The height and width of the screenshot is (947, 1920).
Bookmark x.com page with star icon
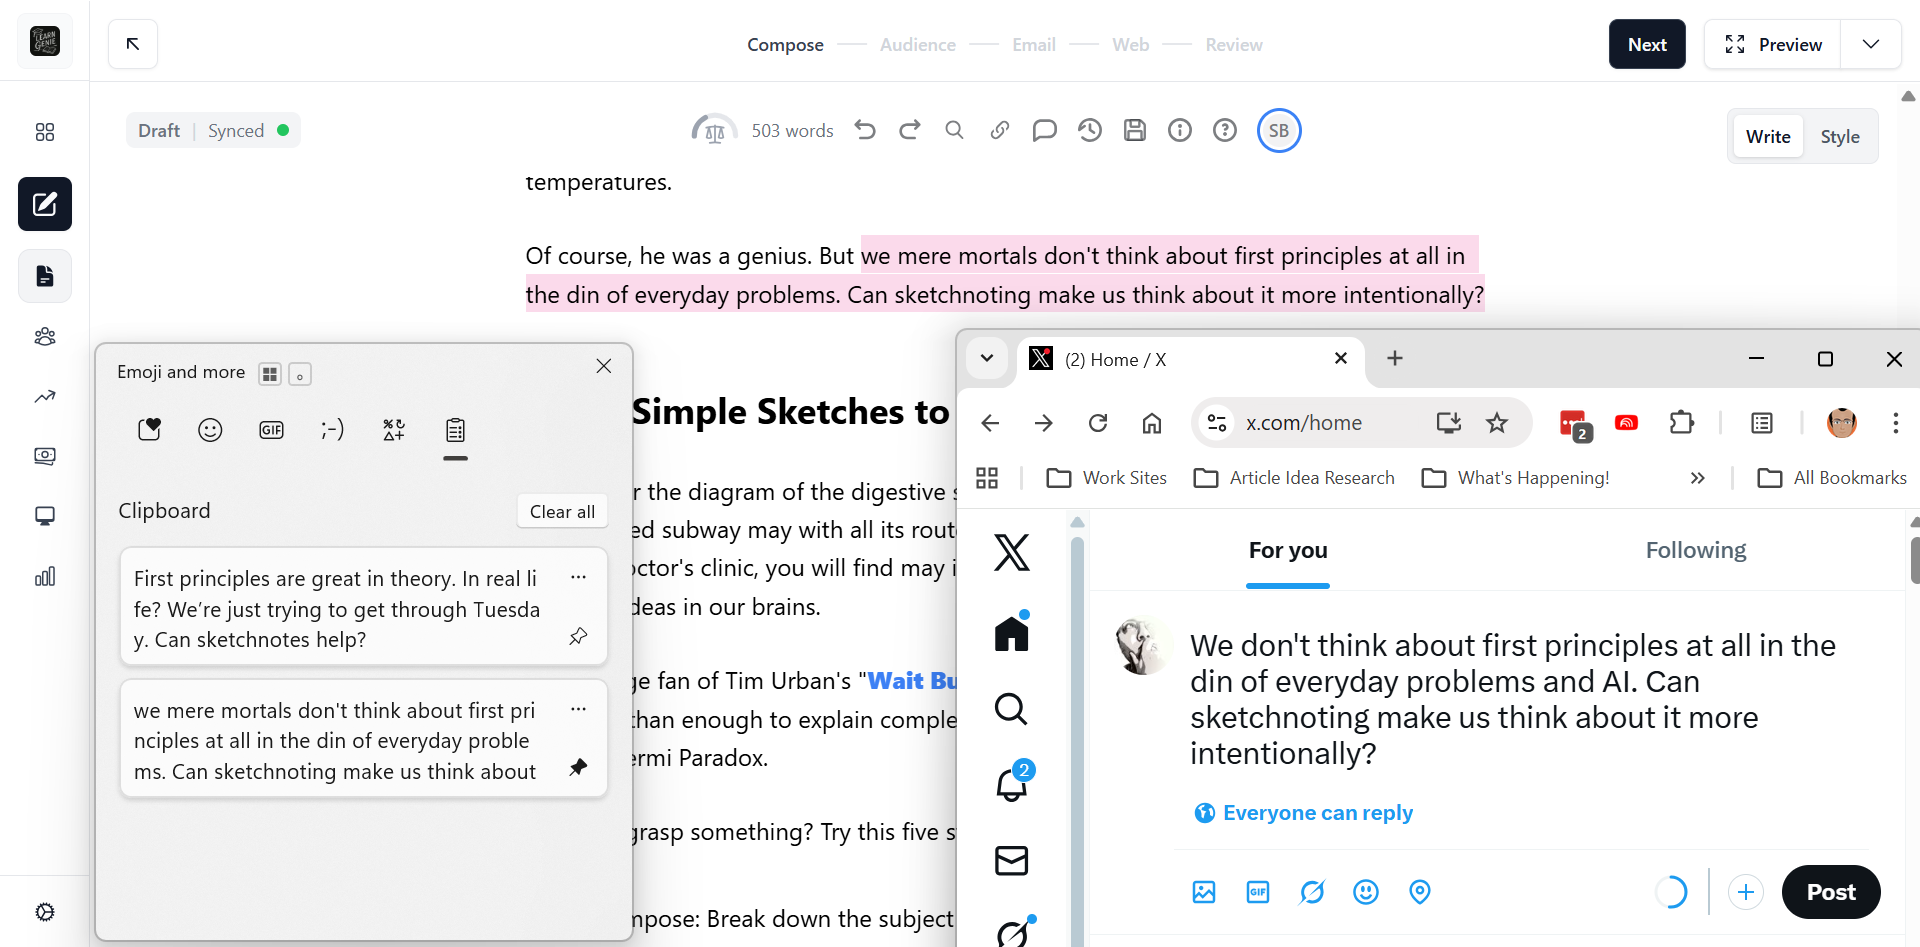coord(1497,423)
